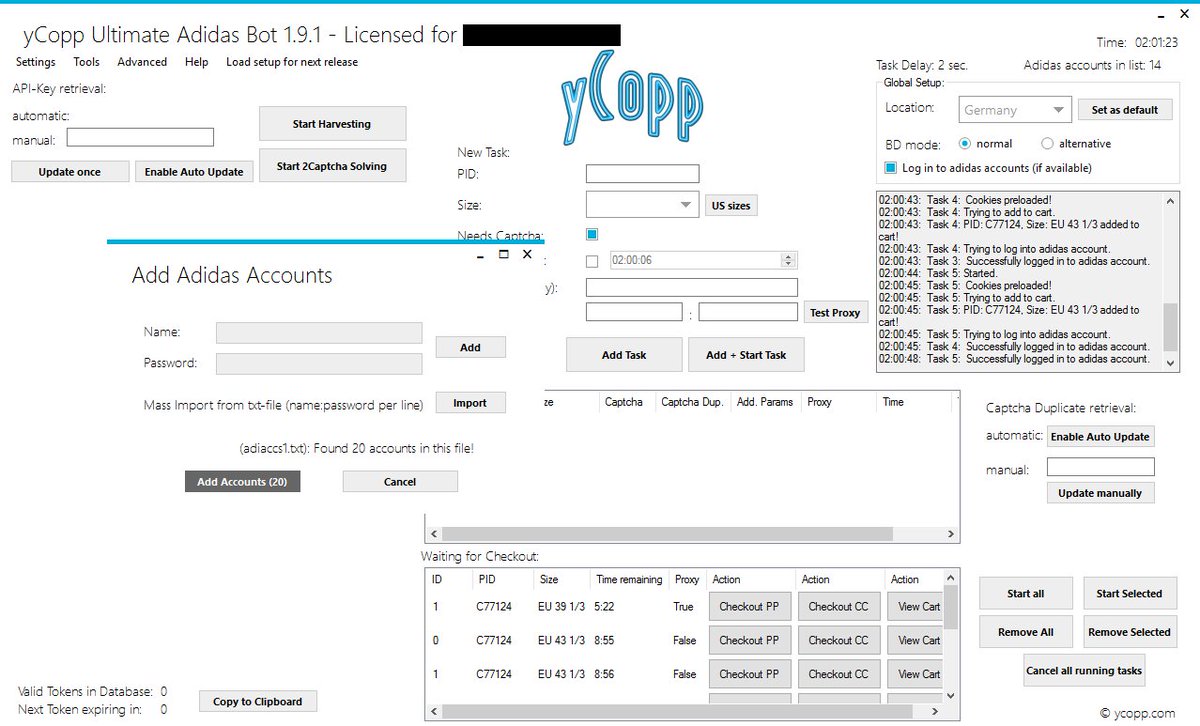Click the US sizes button
This screenshot has height=726, width=1200.
point(730,206)
